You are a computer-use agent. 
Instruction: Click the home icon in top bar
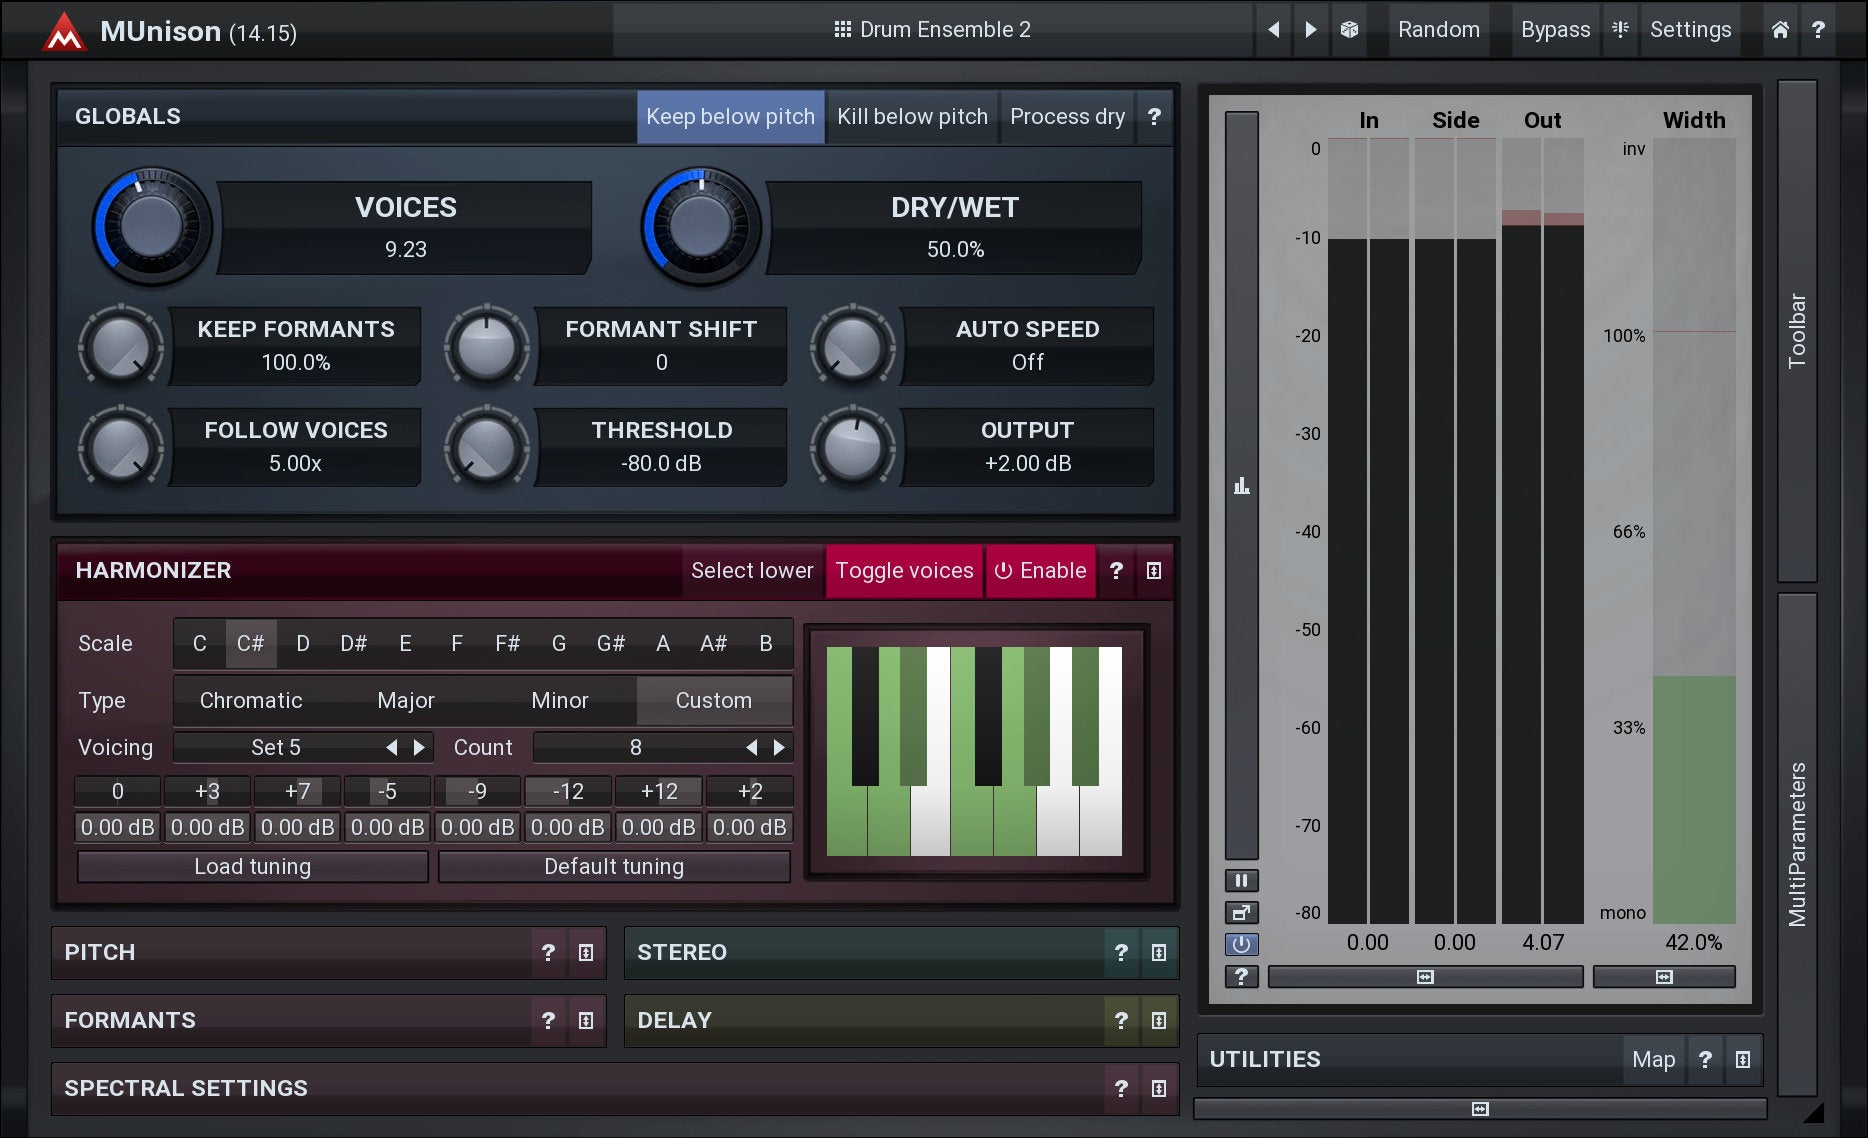point(1780,30)
